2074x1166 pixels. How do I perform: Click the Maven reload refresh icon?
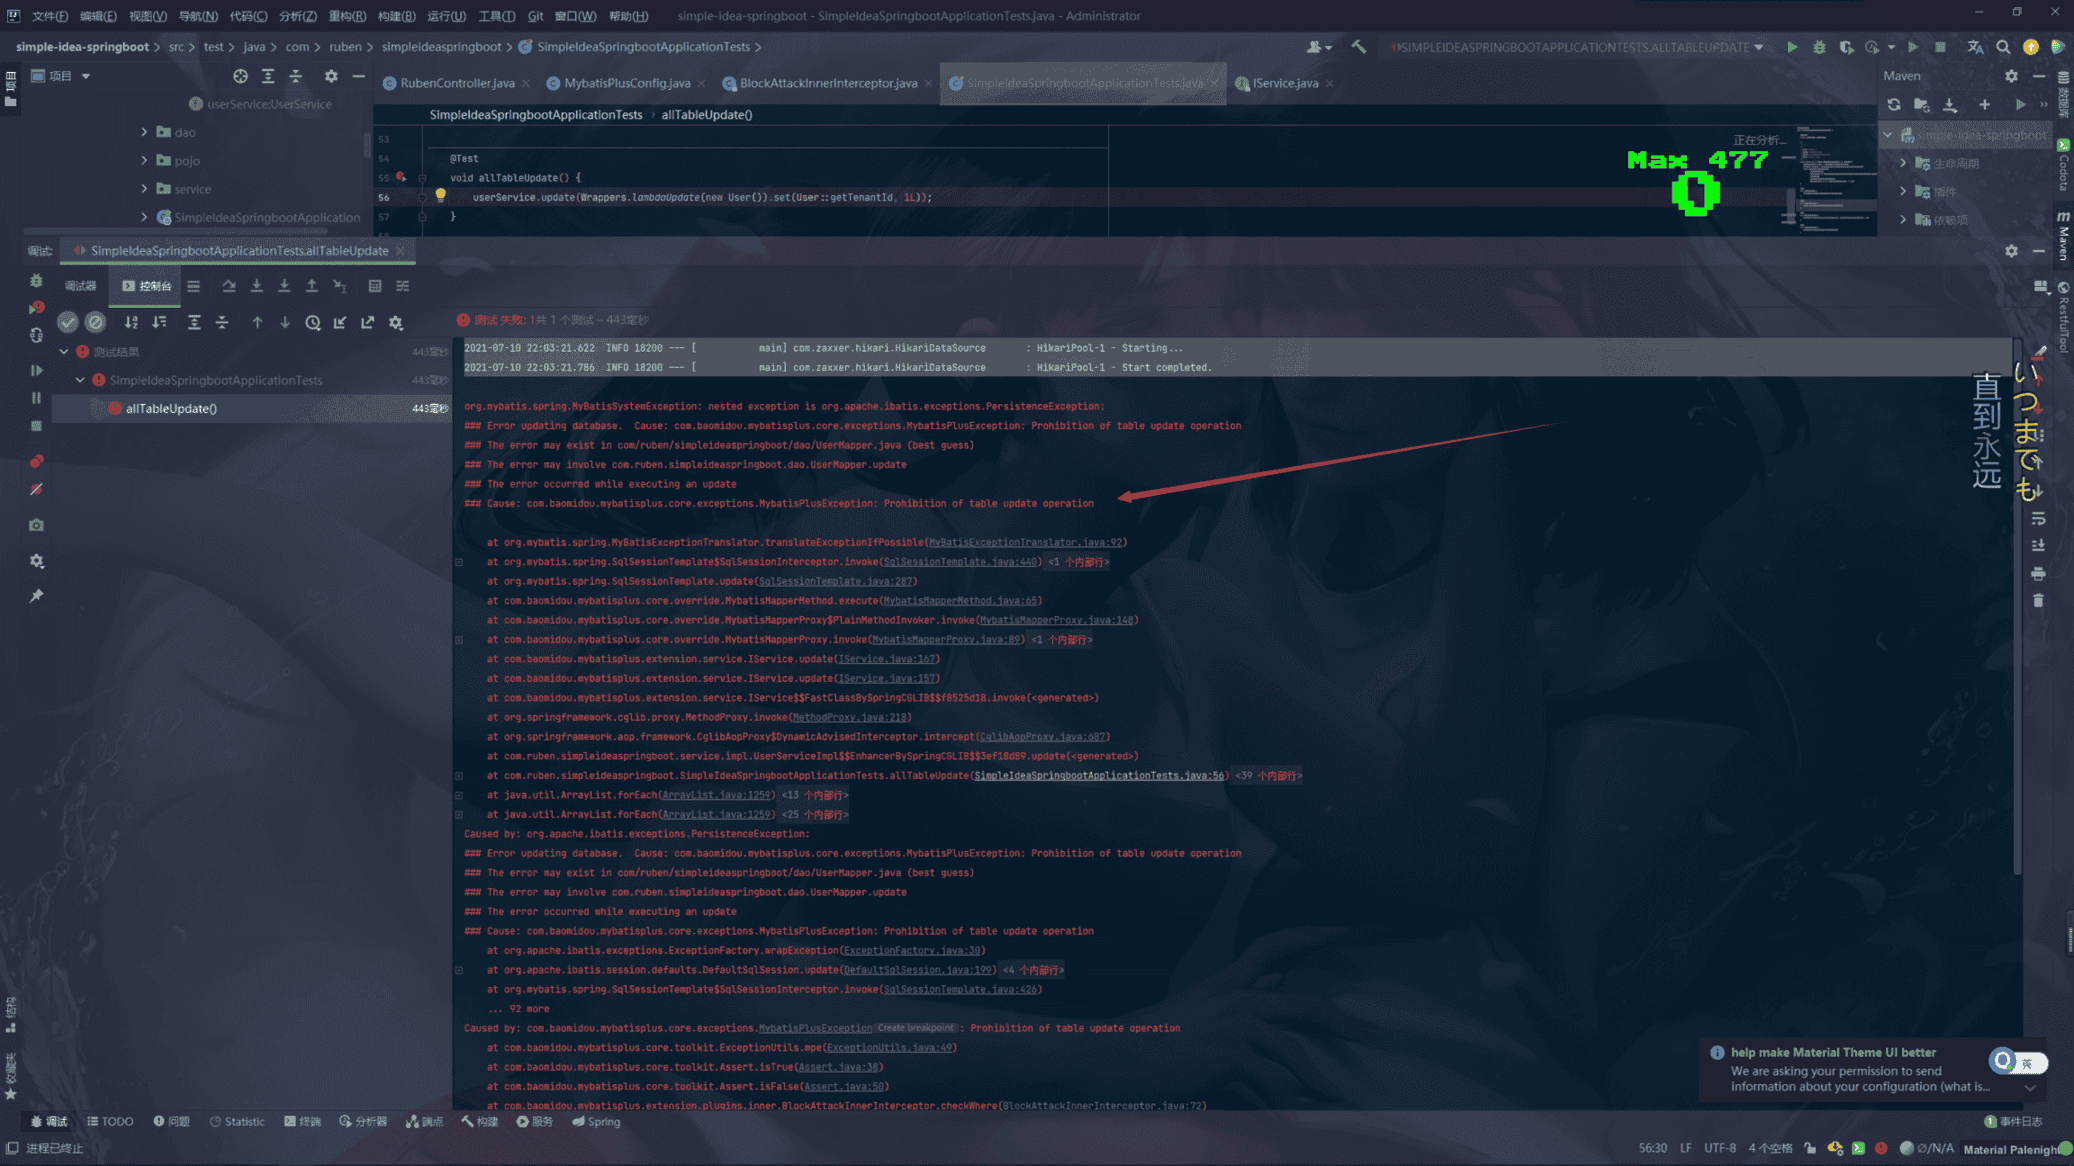(x=1894, y=104)
